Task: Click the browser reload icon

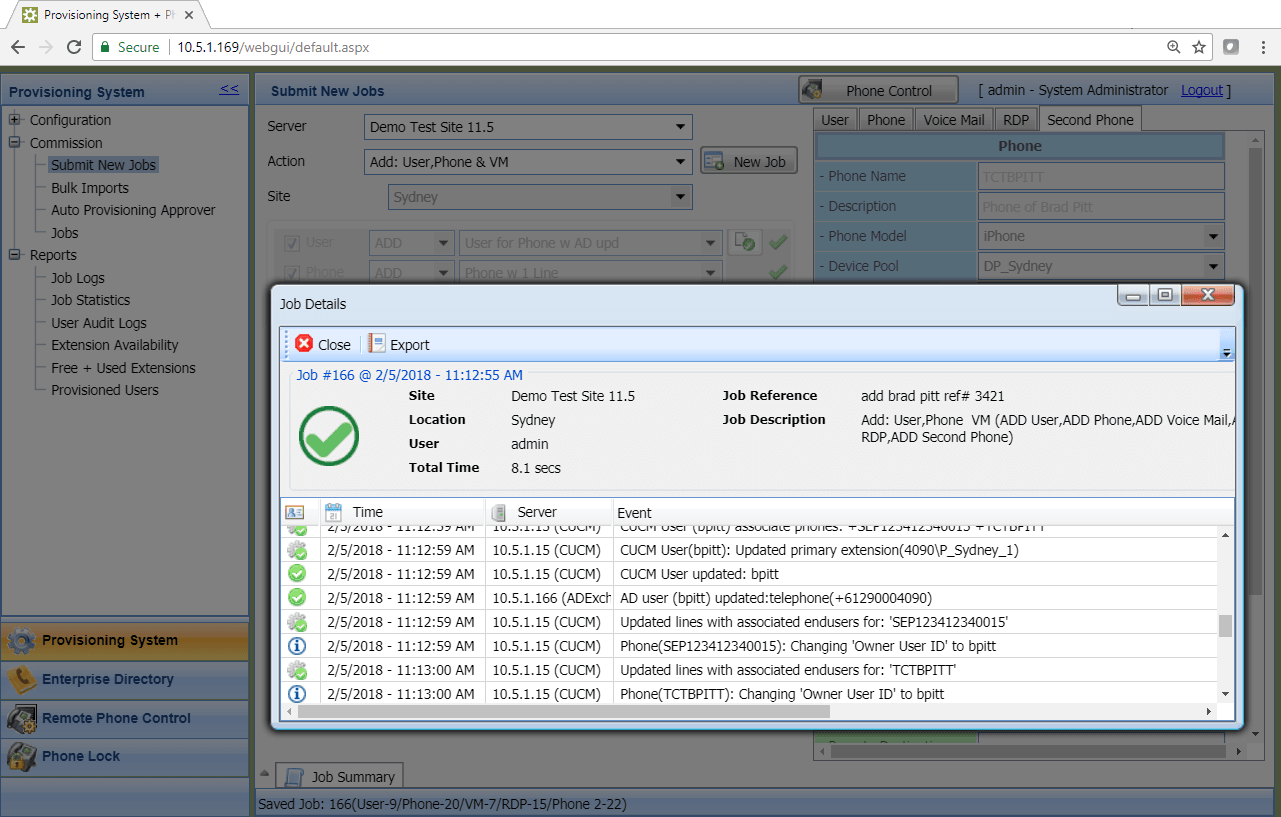Action: [74, 47]
